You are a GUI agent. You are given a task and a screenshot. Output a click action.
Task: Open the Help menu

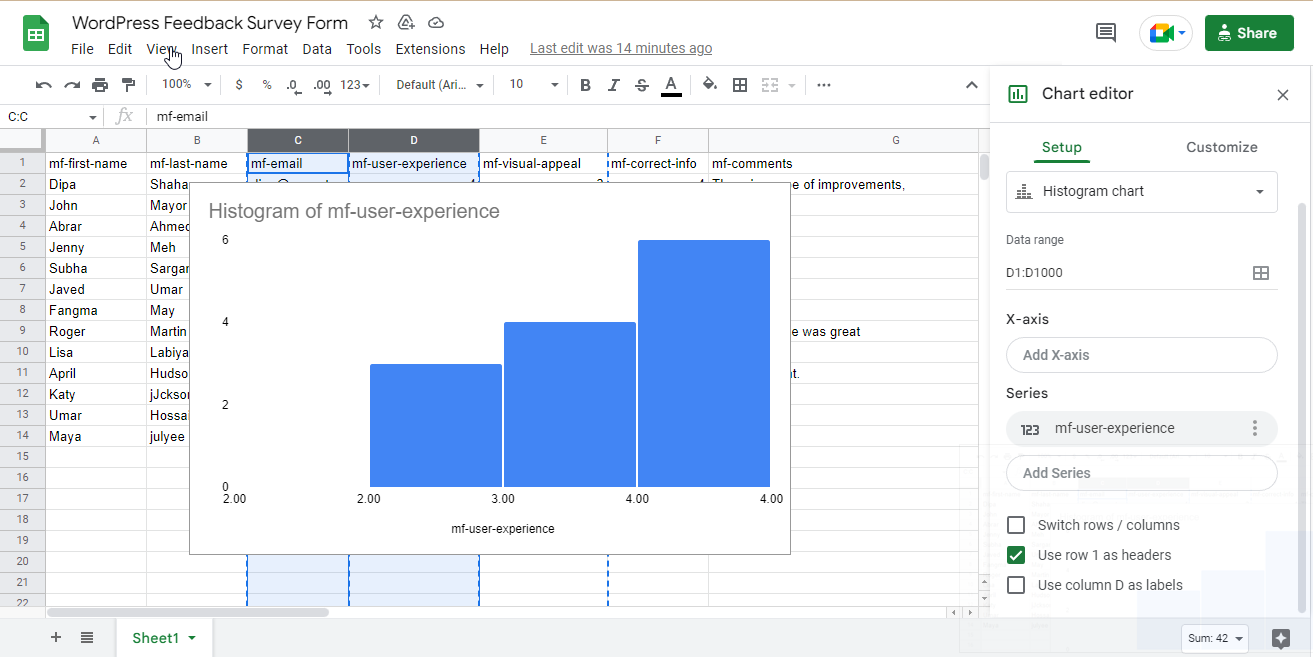[494, 49]
